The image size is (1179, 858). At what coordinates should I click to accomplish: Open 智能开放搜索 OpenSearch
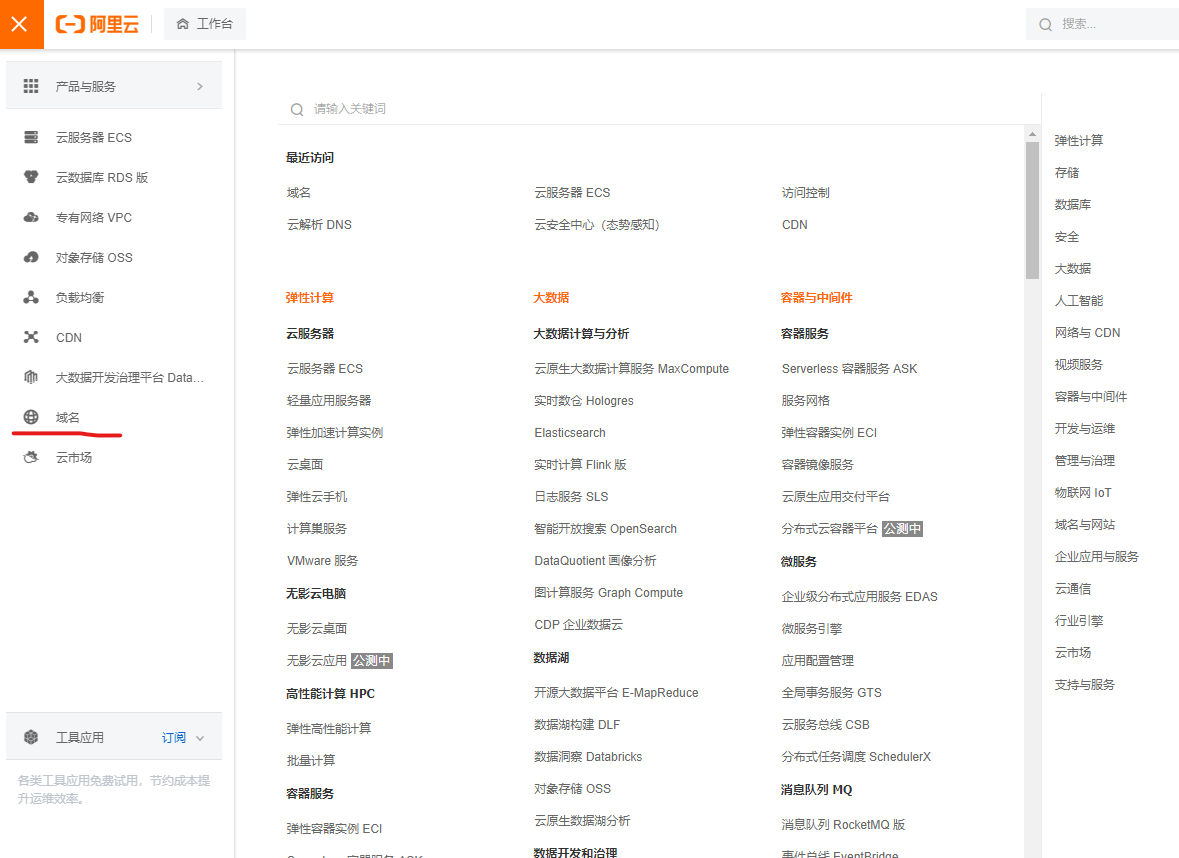point(605,529)
